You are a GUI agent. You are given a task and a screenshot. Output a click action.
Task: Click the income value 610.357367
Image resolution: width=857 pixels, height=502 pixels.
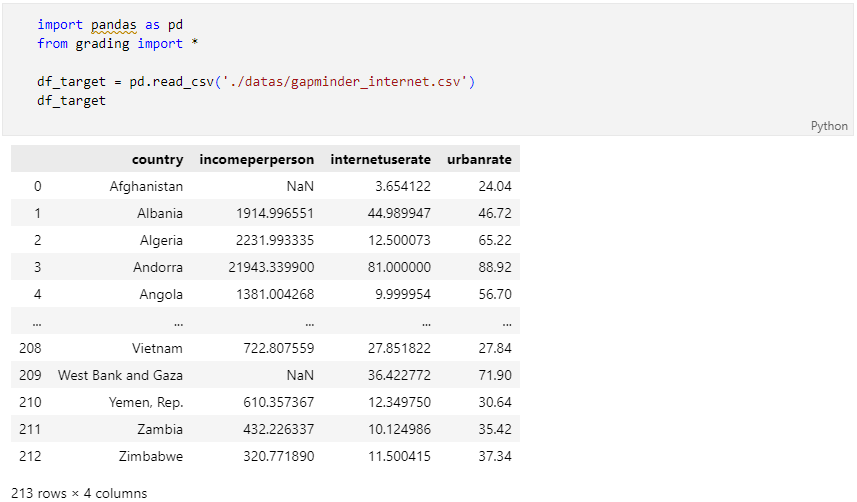[279, 402]
